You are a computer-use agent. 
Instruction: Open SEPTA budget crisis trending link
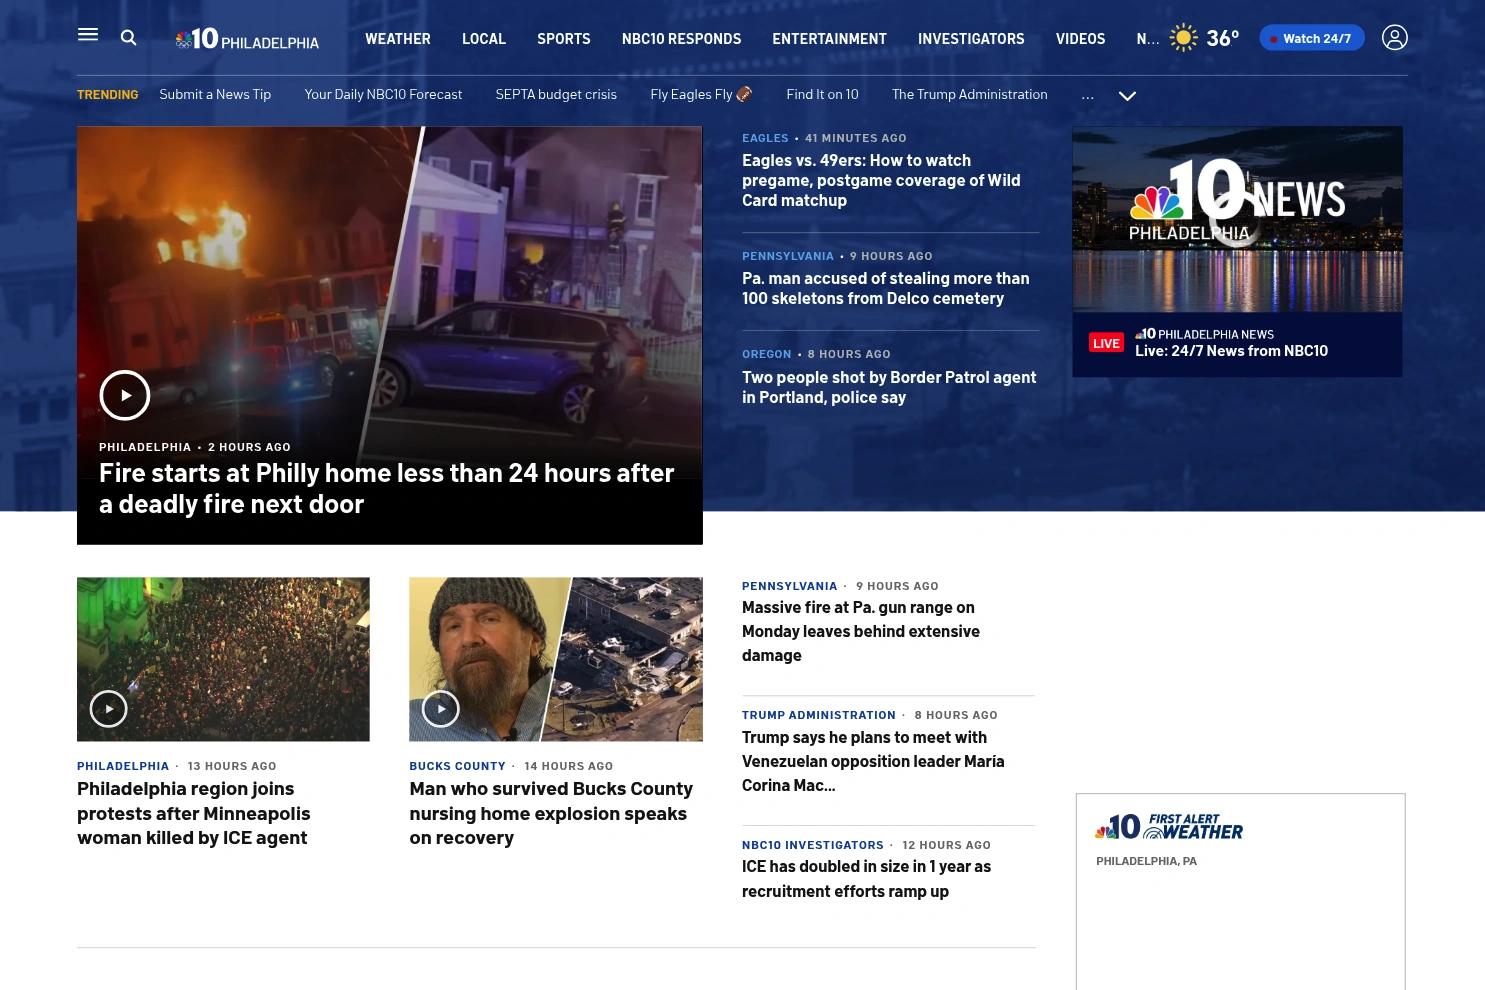click(x=556, y=94)
